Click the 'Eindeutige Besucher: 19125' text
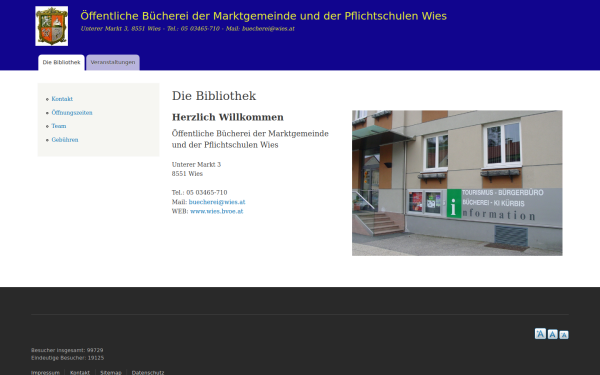This screenshot has height=375, width=600. tap(67, 358)
